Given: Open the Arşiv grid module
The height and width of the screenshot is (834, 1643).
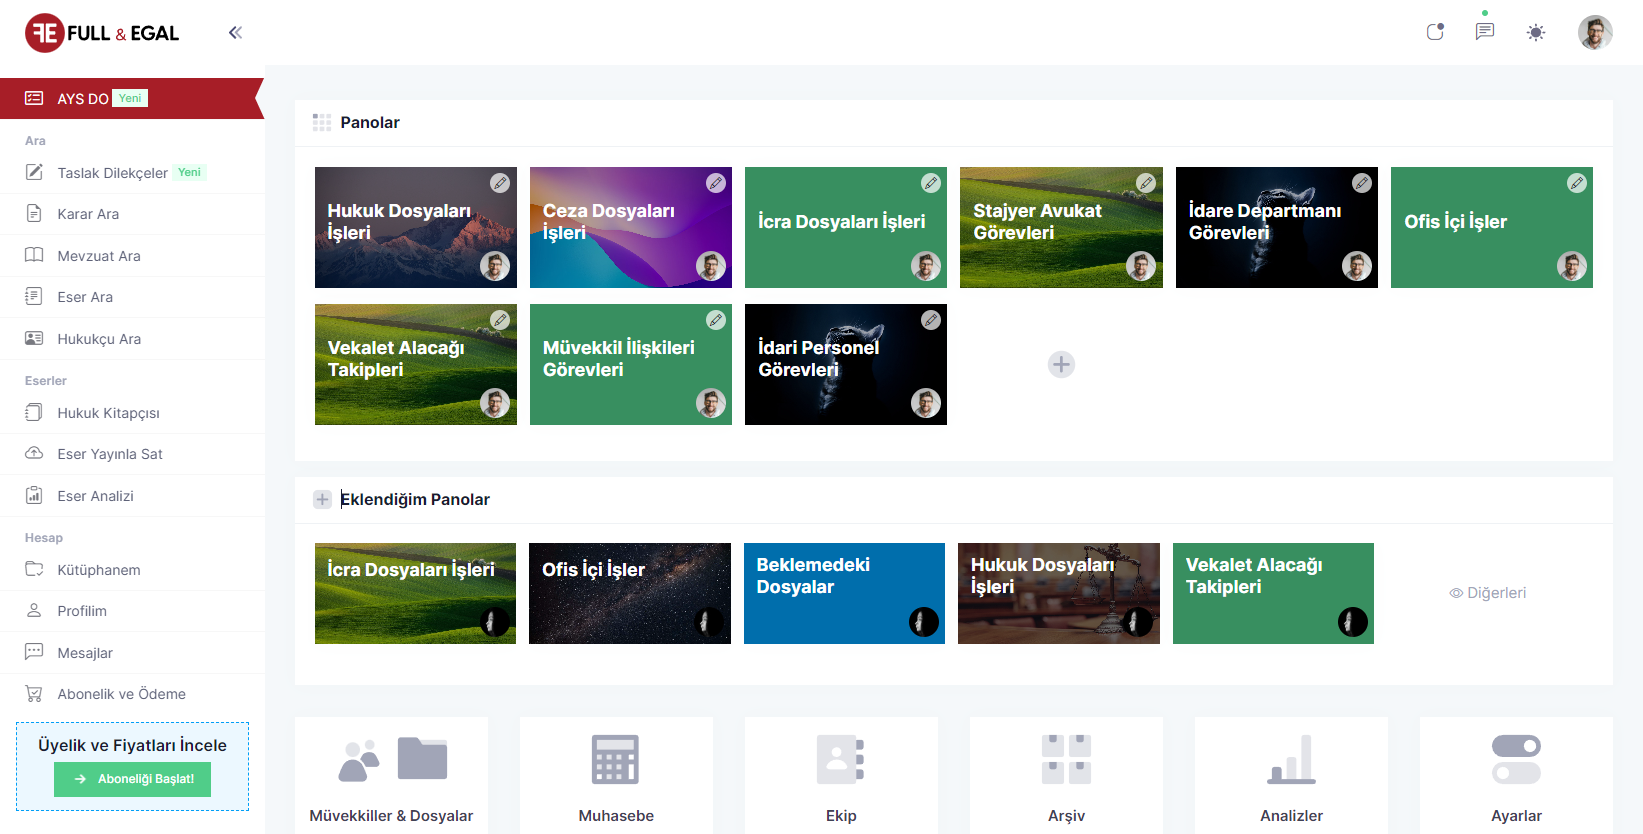Looking at the screenshot, I should [x=1066, y=775].
